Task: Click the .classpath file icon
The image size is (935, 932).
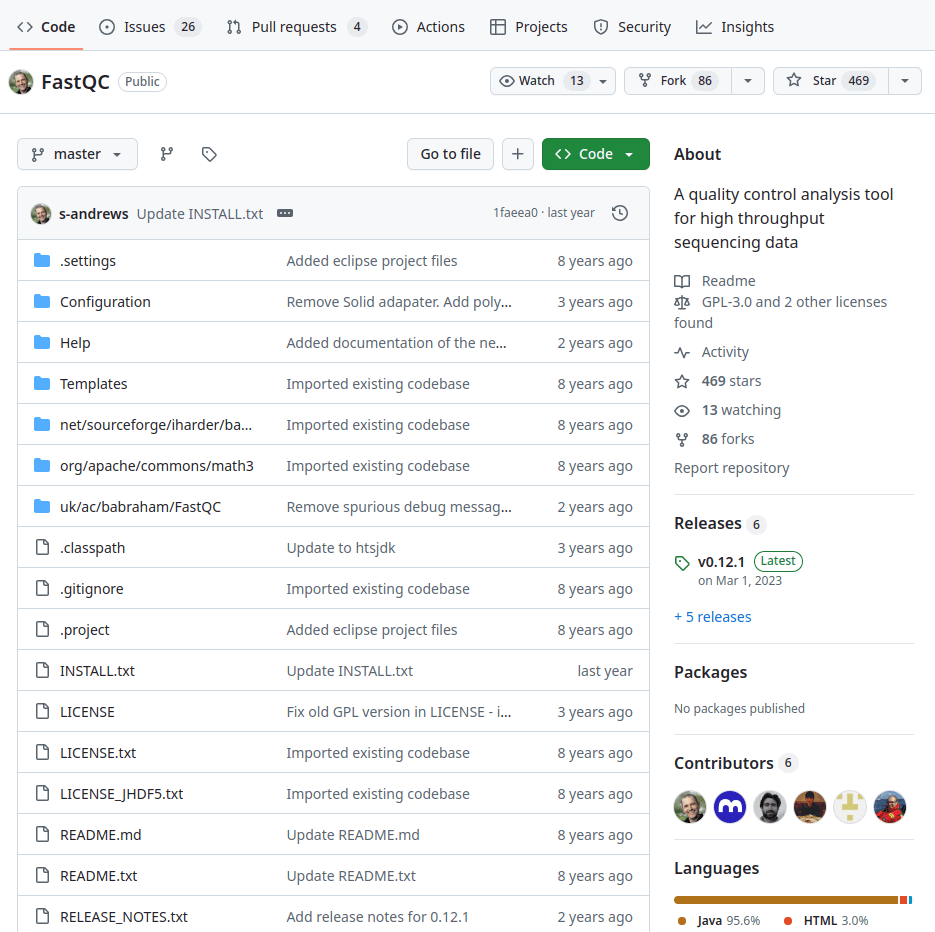Action: pyautogui.click(x=42, y=547)
